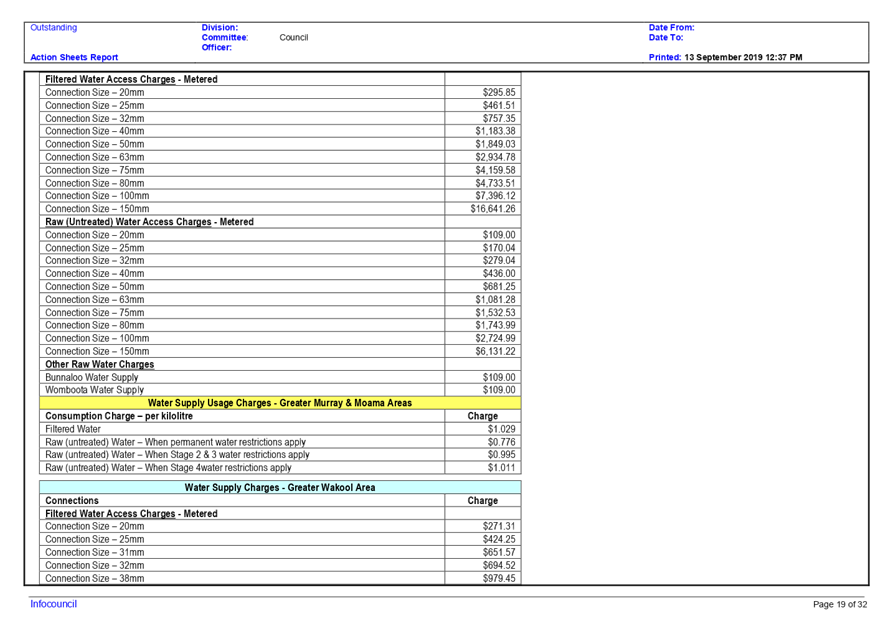Select the $170.04 charge cell
Viewport: 893px width, 626px height.
[483, 248]
